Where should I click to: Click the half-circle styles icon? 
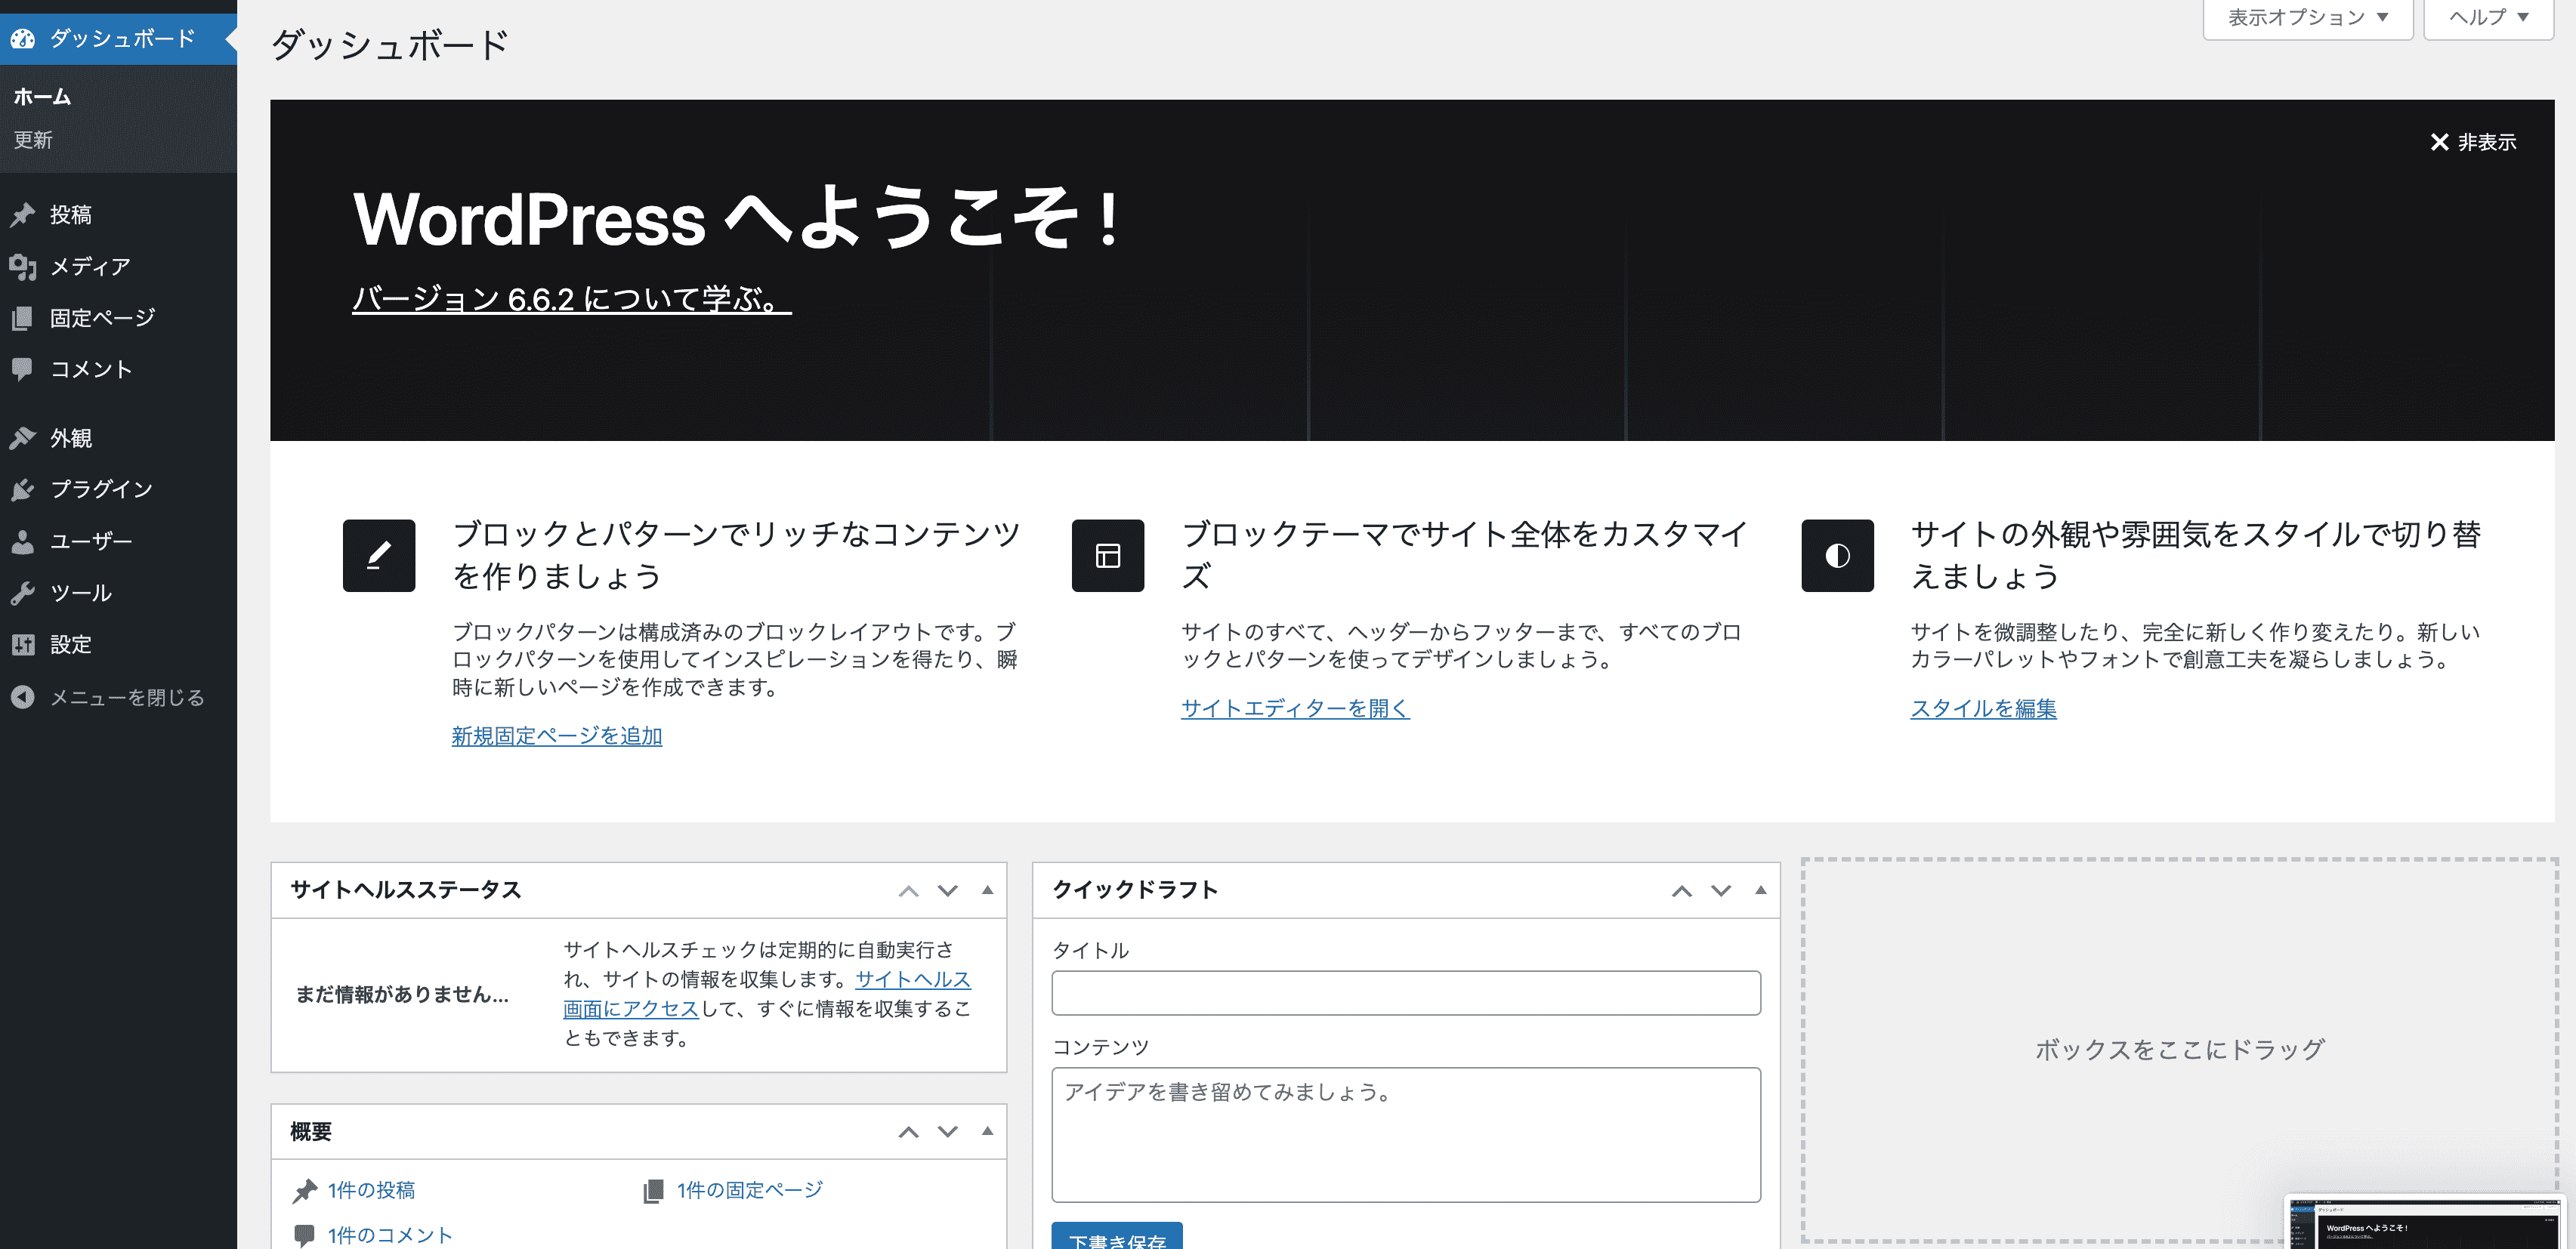(1838, 555)
